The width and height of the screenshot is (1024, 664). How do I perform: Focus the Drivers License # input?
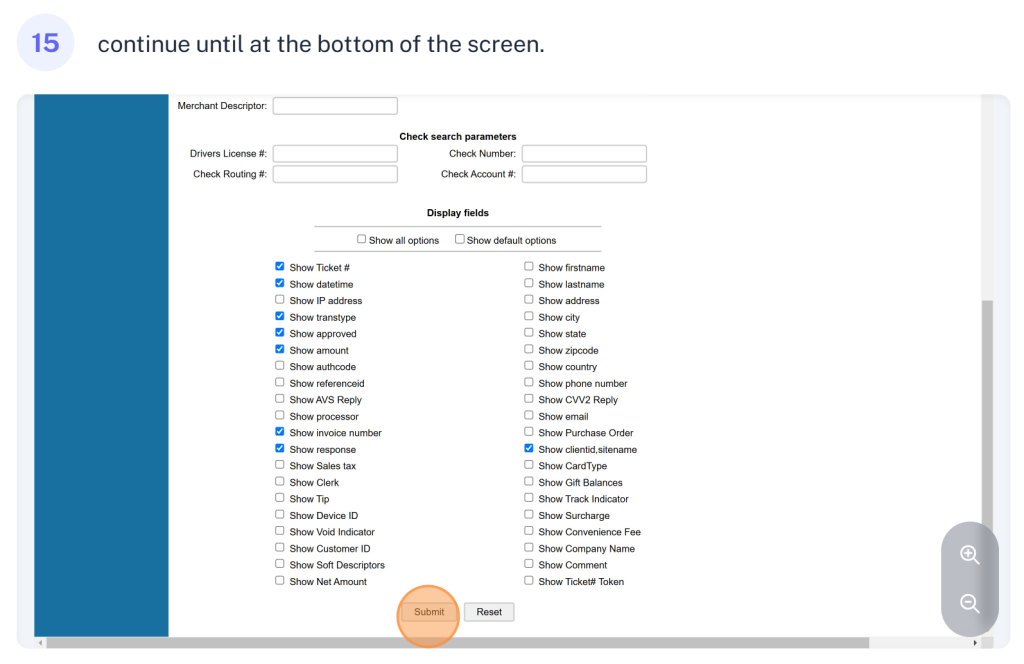click(335, 154)
